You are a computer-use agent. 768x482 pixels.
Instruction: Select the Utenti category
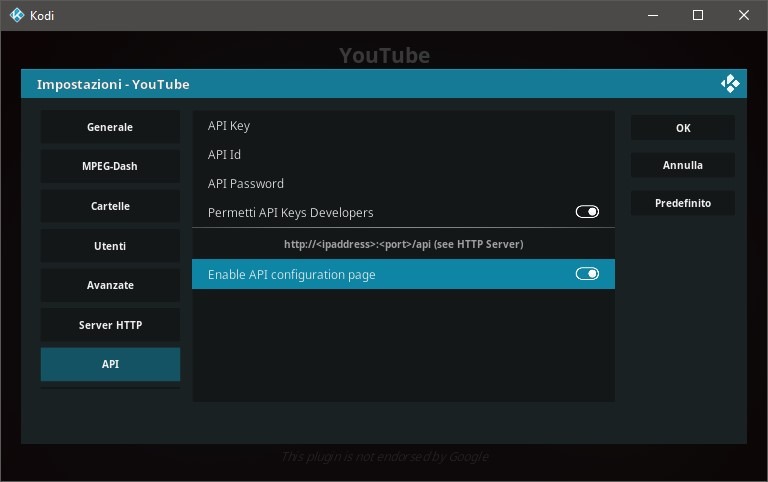tap(110, 246)
